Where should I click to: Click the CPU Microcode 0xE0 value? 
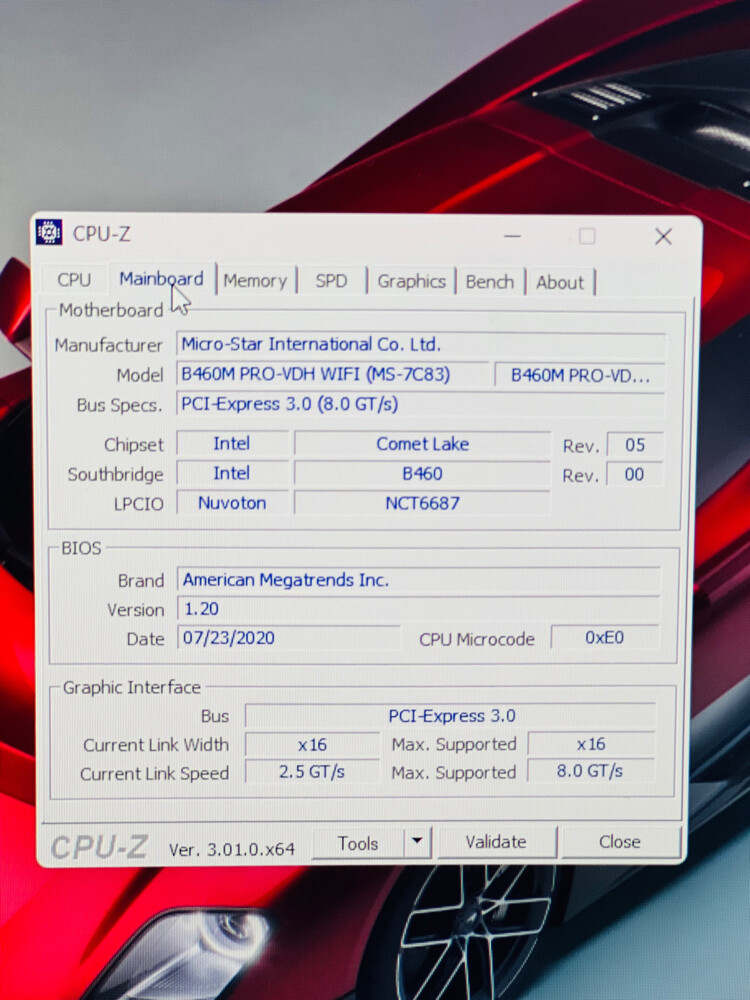[605, 637]
